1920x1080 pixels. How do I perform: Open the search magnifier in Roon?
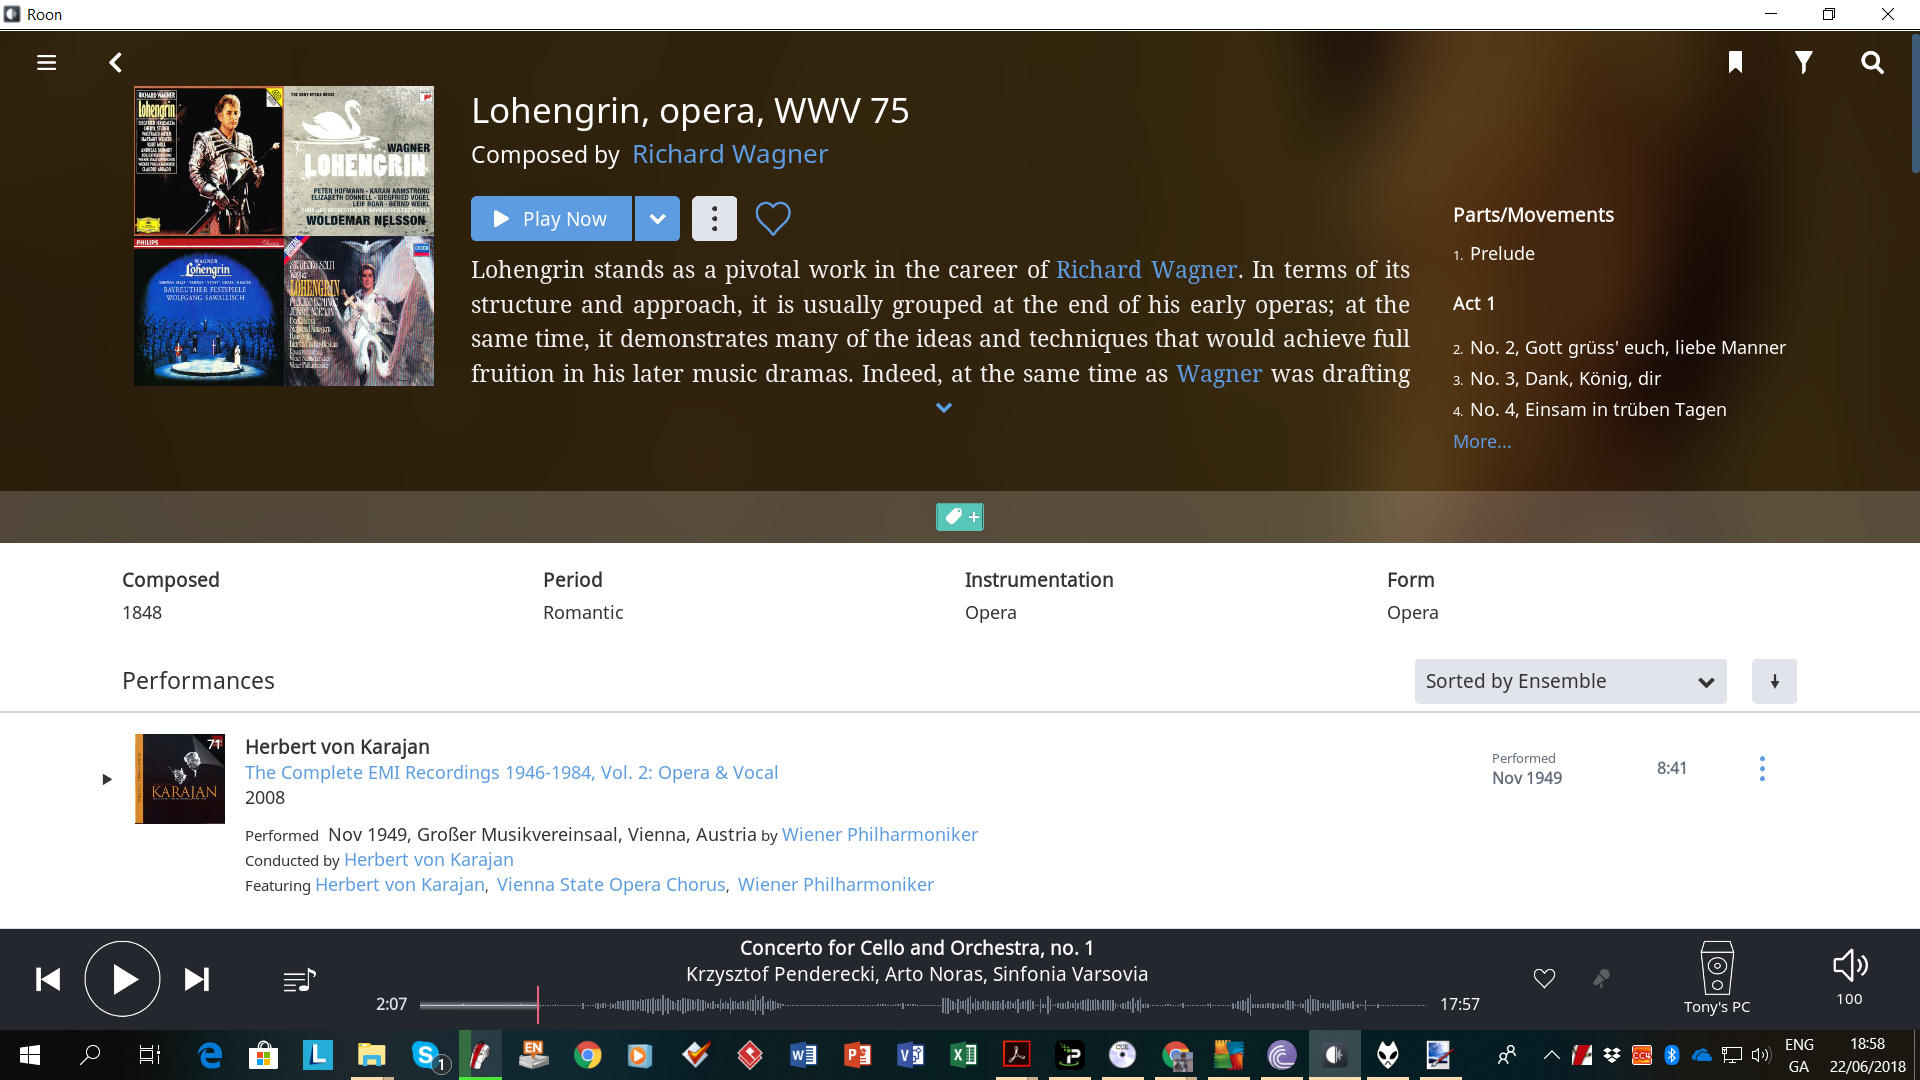(1872, 62)
